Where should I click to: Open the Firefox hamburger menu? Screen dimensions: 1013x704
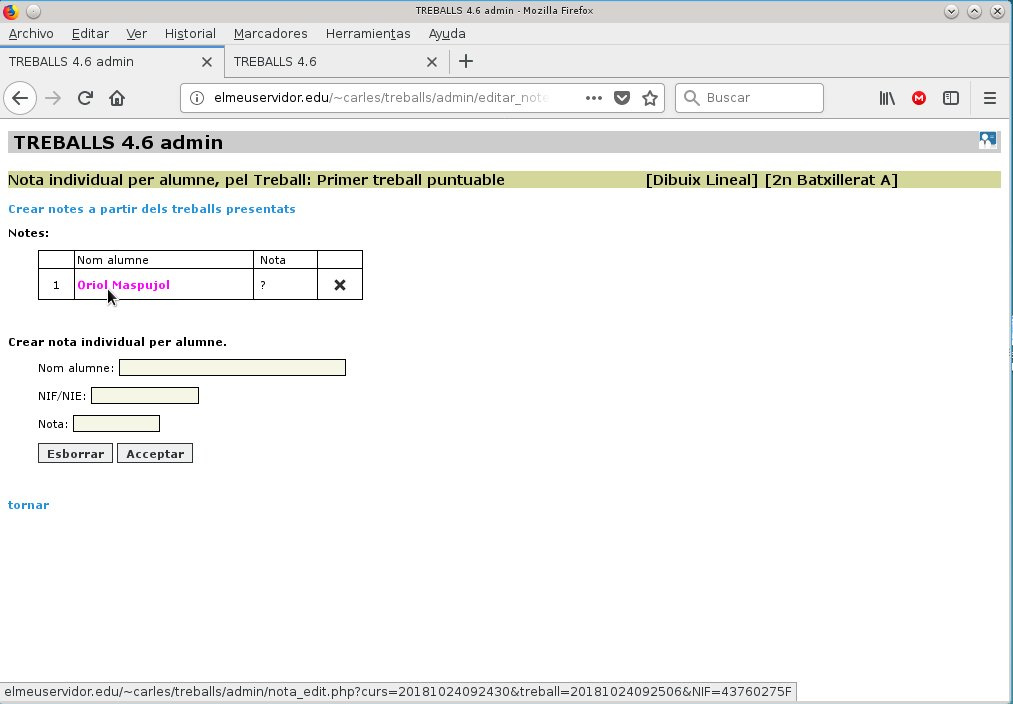point(990,98)
